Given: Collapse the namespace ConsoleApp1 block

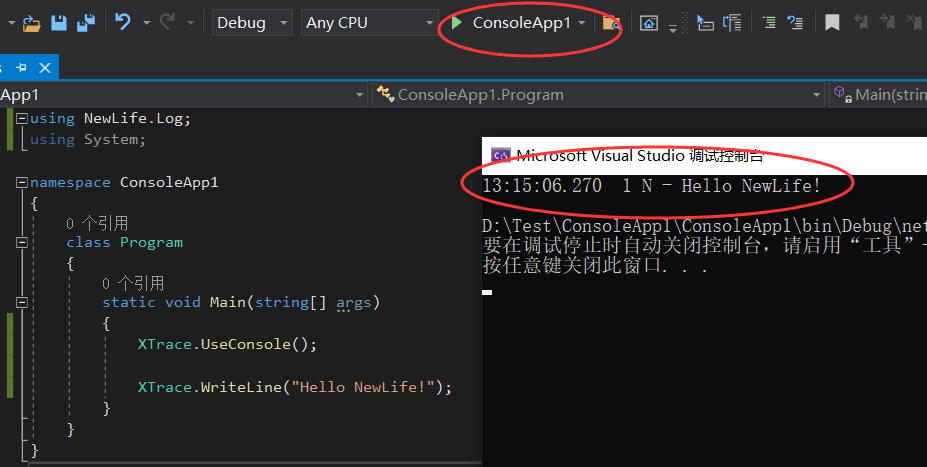Looking at the screenshot, I should (22, 182).
